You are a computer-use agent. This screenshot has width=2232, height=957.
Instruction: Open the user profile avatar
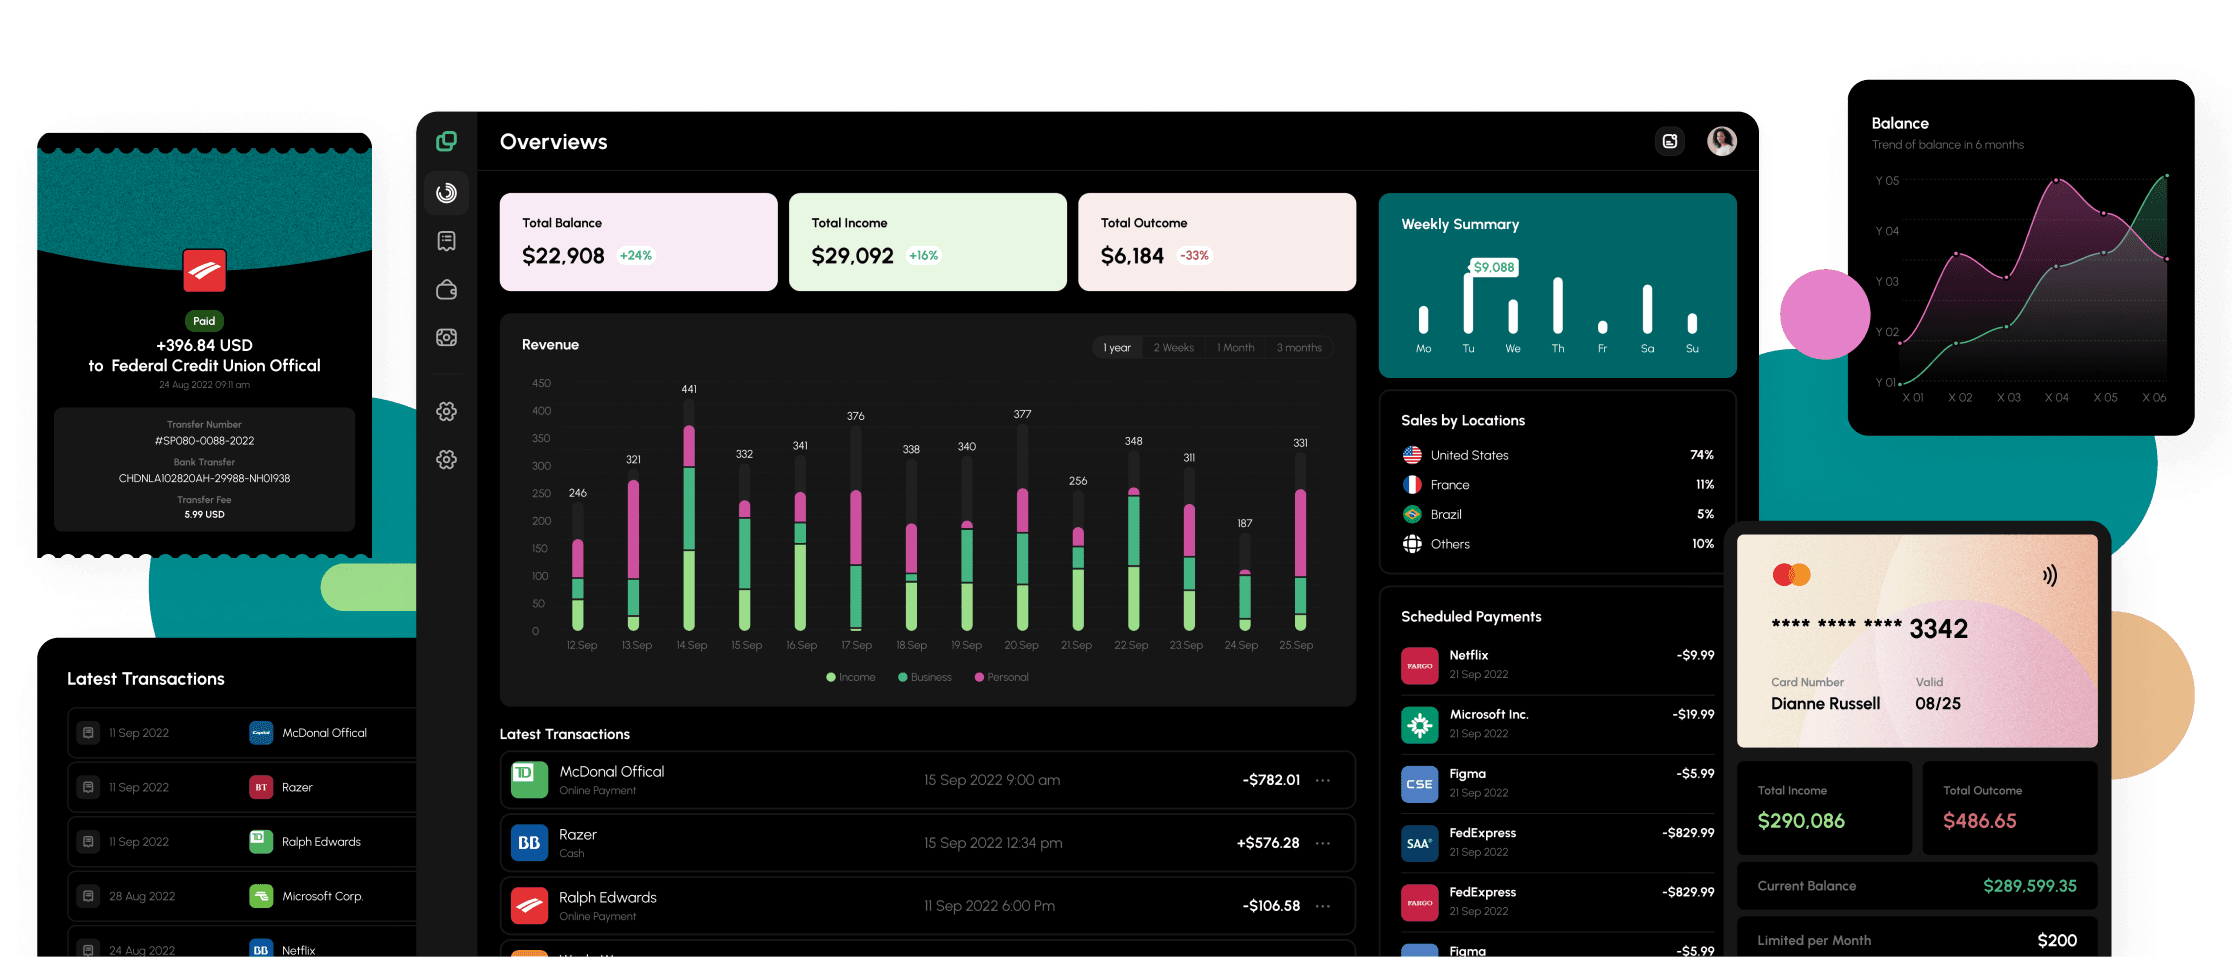click(1721, 141)
